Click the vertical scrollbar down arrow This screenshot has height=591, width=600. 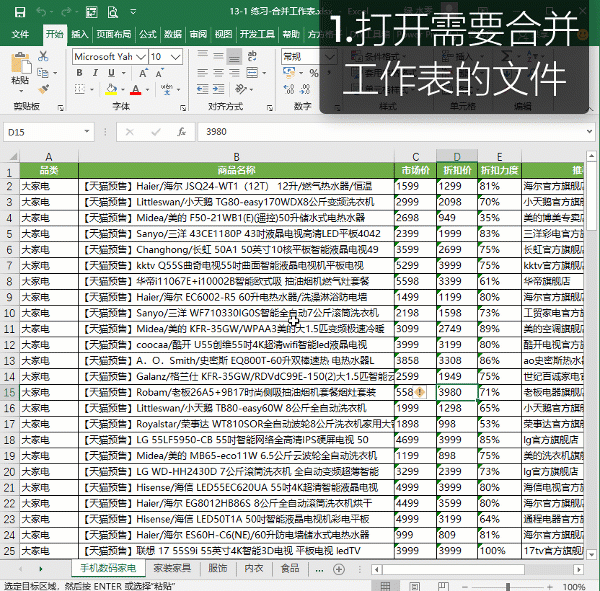(x=591, y=554)
